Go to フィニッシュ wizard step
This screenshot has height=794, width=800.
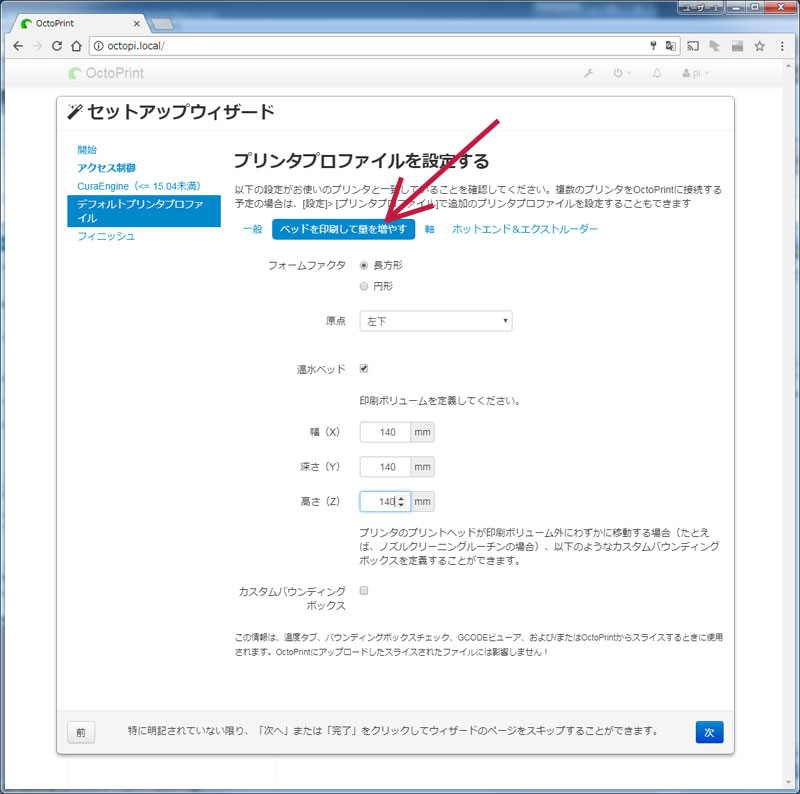[x=106, y=236]
